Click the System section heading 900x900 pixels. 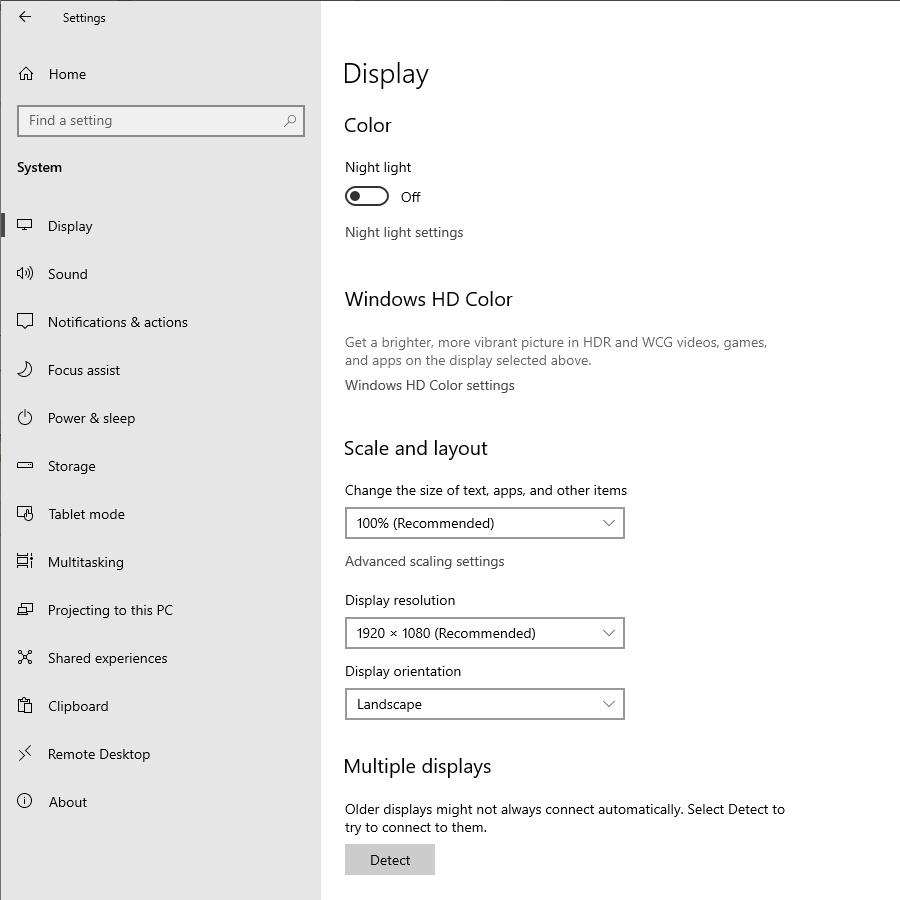[x=39, y=168]
